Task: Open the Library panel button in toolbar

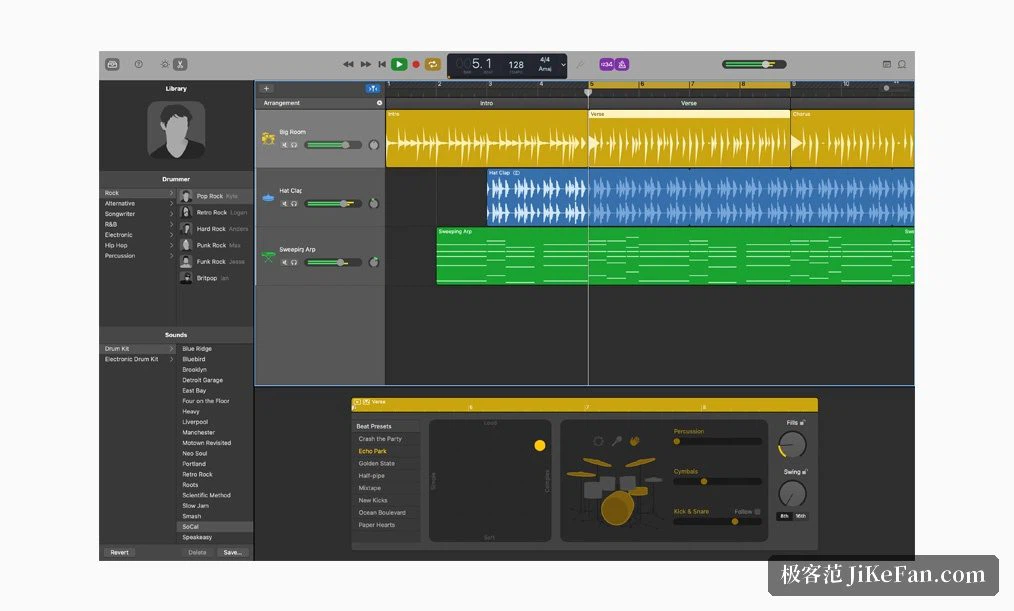Action: tap(113, 64)
